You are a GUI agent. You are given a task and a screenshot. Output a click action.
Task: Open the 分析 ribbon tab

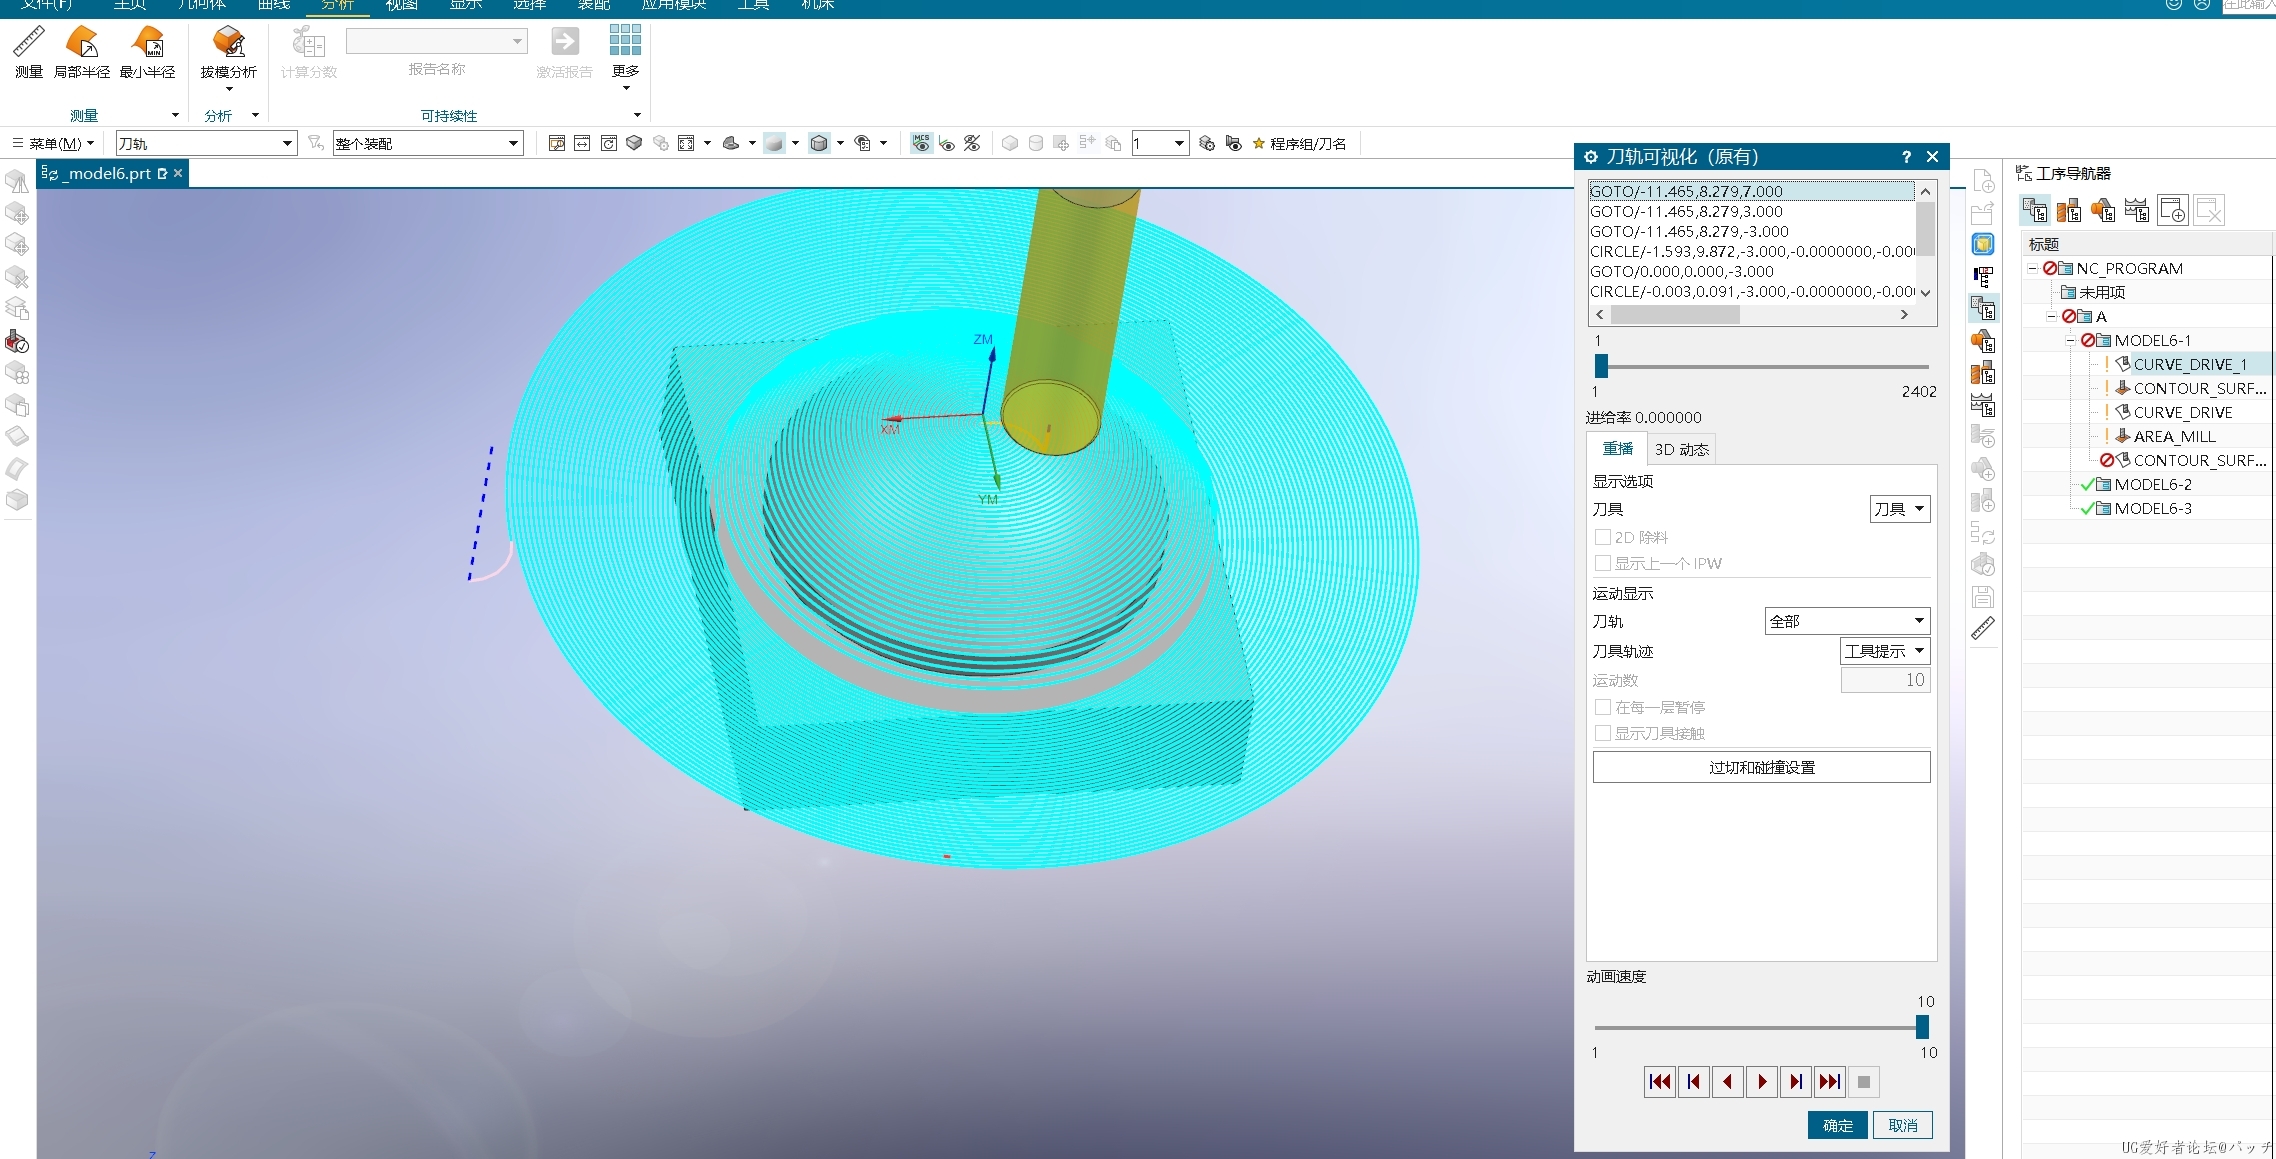pos(338,5)
